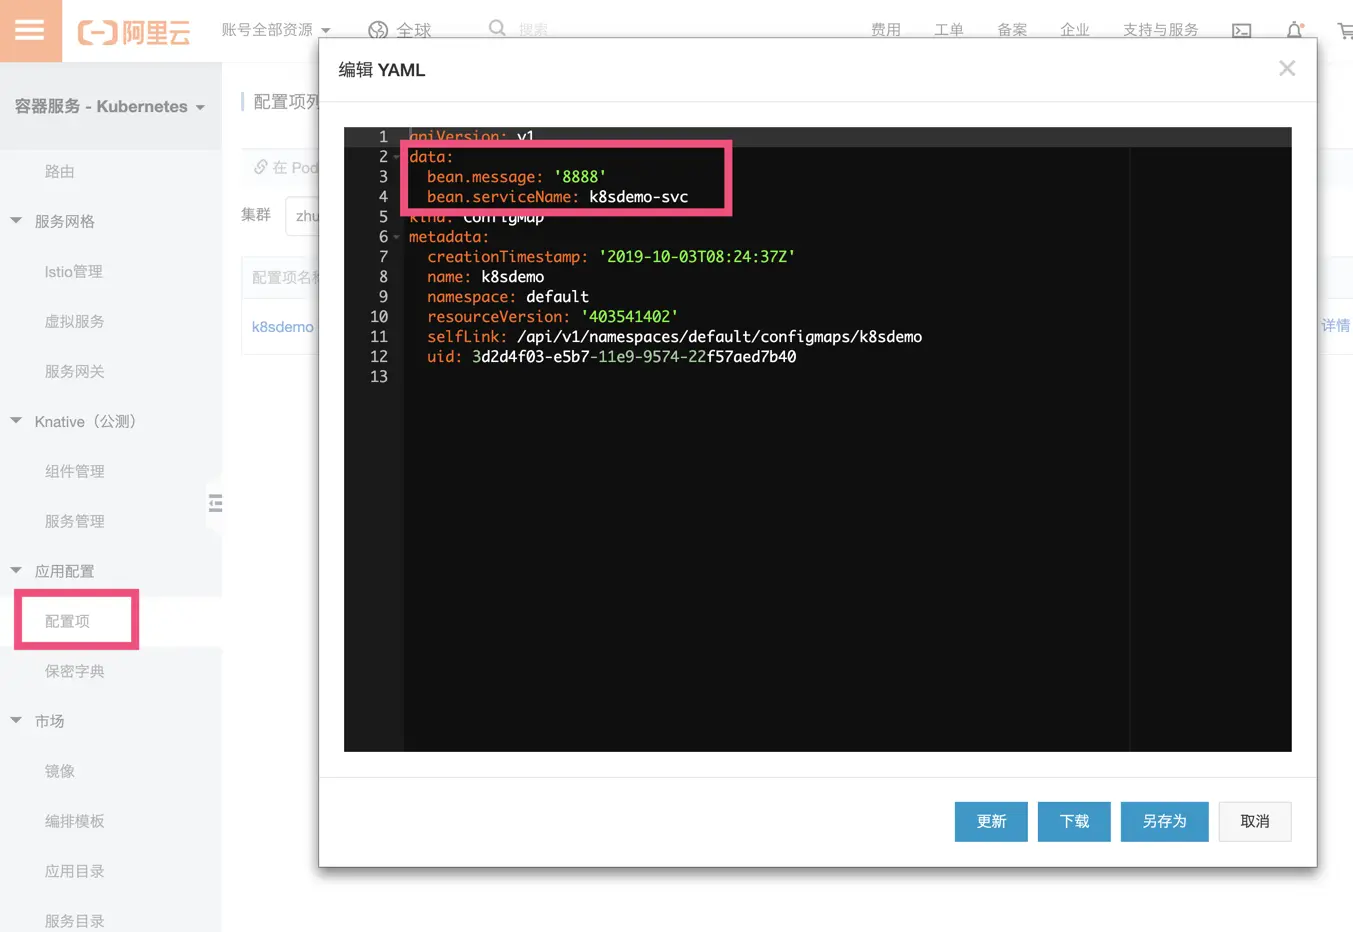Open 组件管理 under Knative
Screen dimensions: 1353x932
[75, 471]
